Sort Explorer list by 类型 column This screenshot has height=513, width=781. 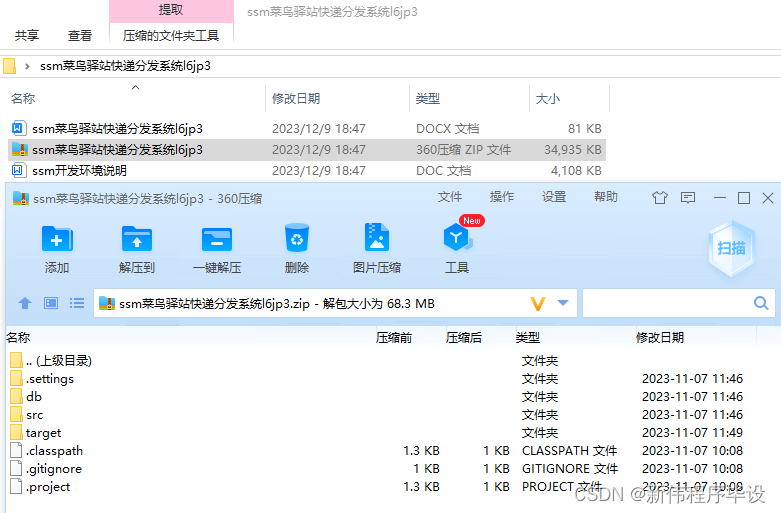tap(428, 99)
